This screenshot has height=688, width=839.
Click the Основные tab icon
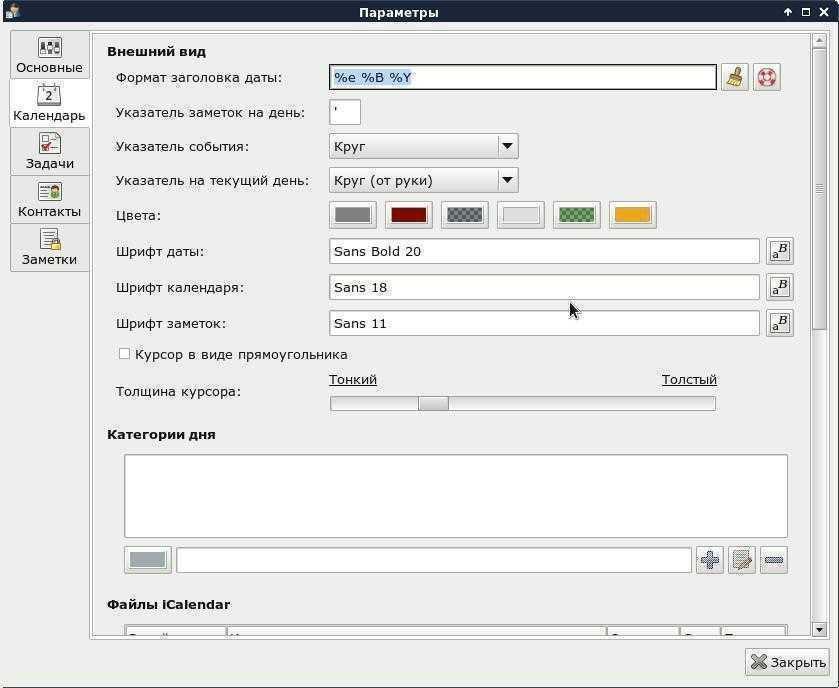tap(50, 47)
